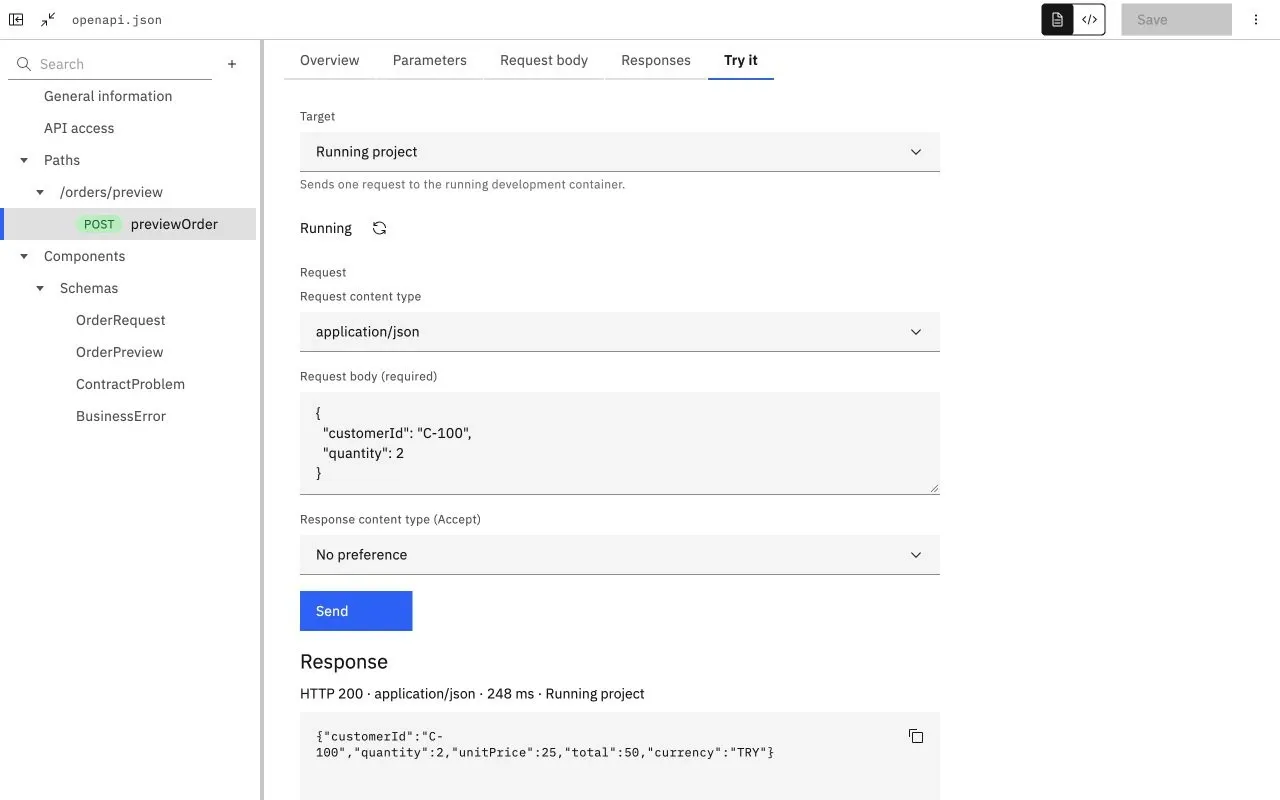Toggle the sidebar panel icon

point(16,19)
